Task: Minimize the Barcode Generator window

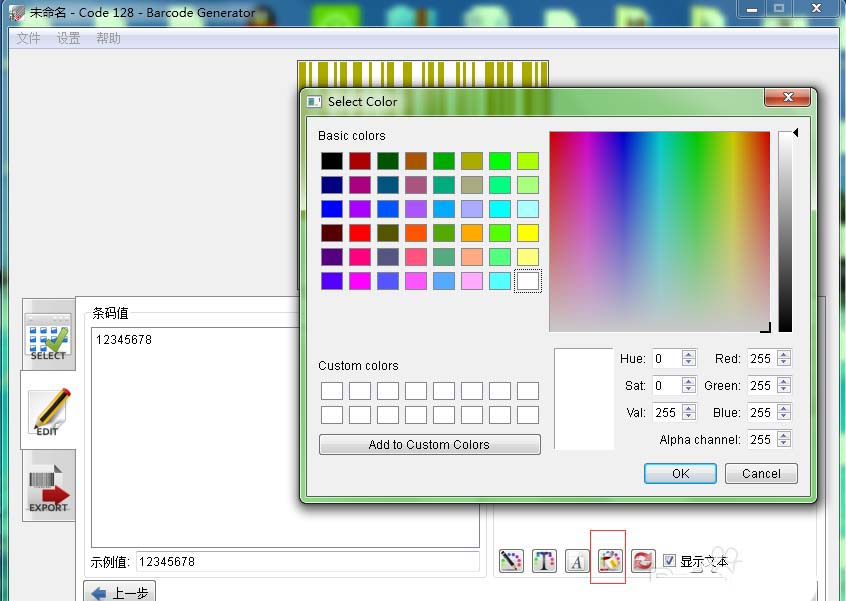Action: coord(752,9)
